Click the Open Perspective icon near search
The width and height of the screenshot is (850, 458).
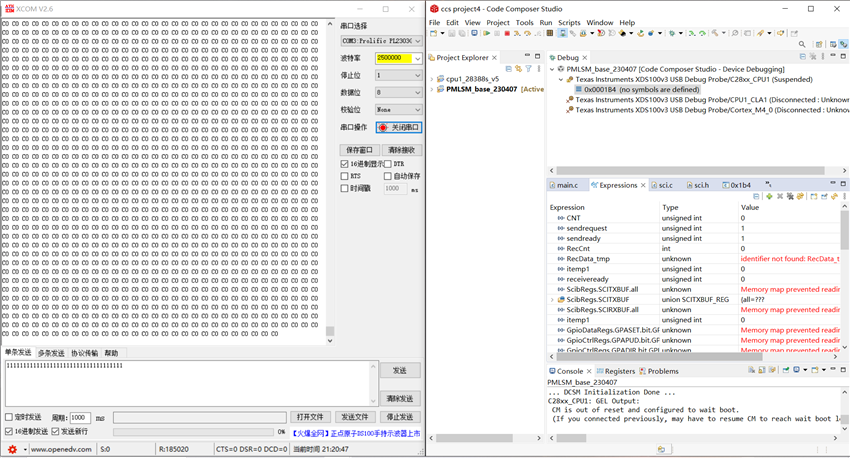(x=819, y=44)
